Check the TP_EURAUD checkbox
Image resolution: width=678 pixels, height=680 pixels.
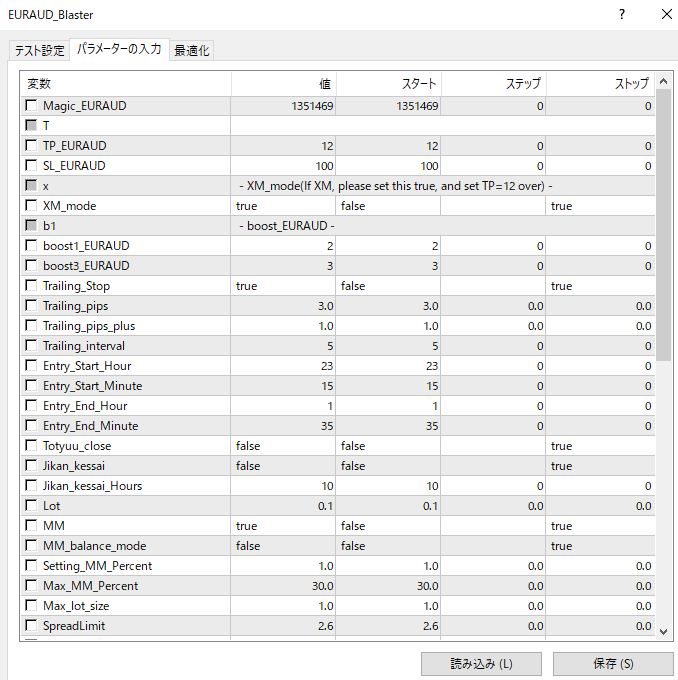click(x=31, y=145)
